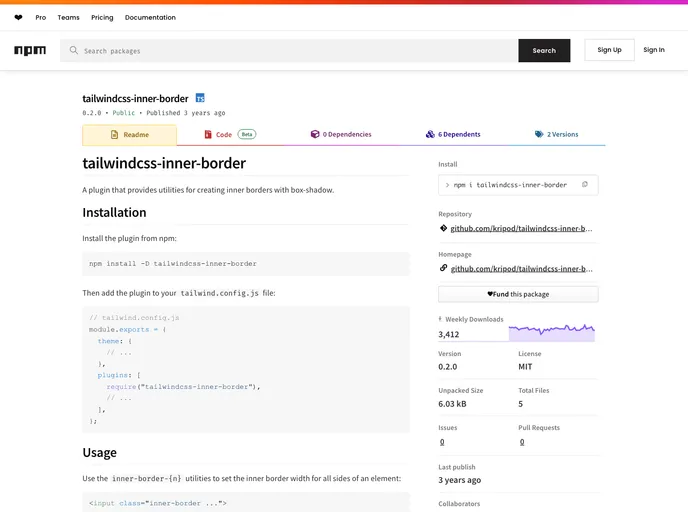Click the Total Files value 5
Viewport: 688px width, 512px height.
(x=520, y=404)
